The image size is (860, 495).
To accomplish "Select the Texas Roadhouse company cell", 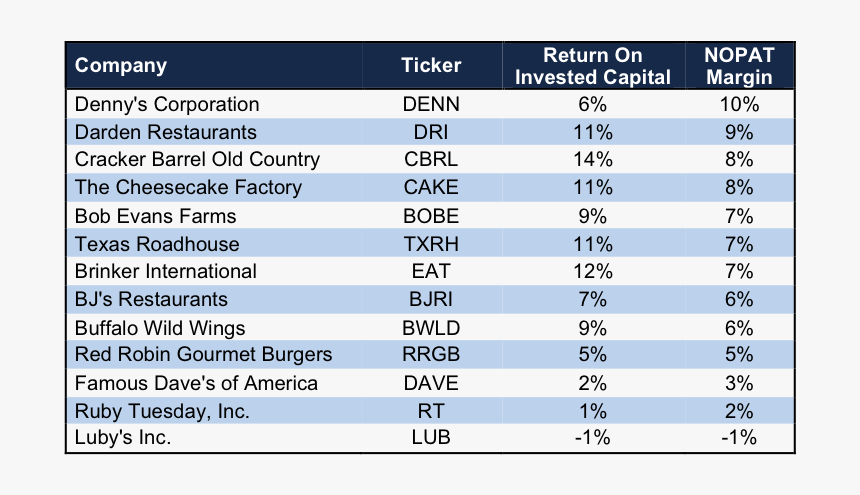I will 158,244.
